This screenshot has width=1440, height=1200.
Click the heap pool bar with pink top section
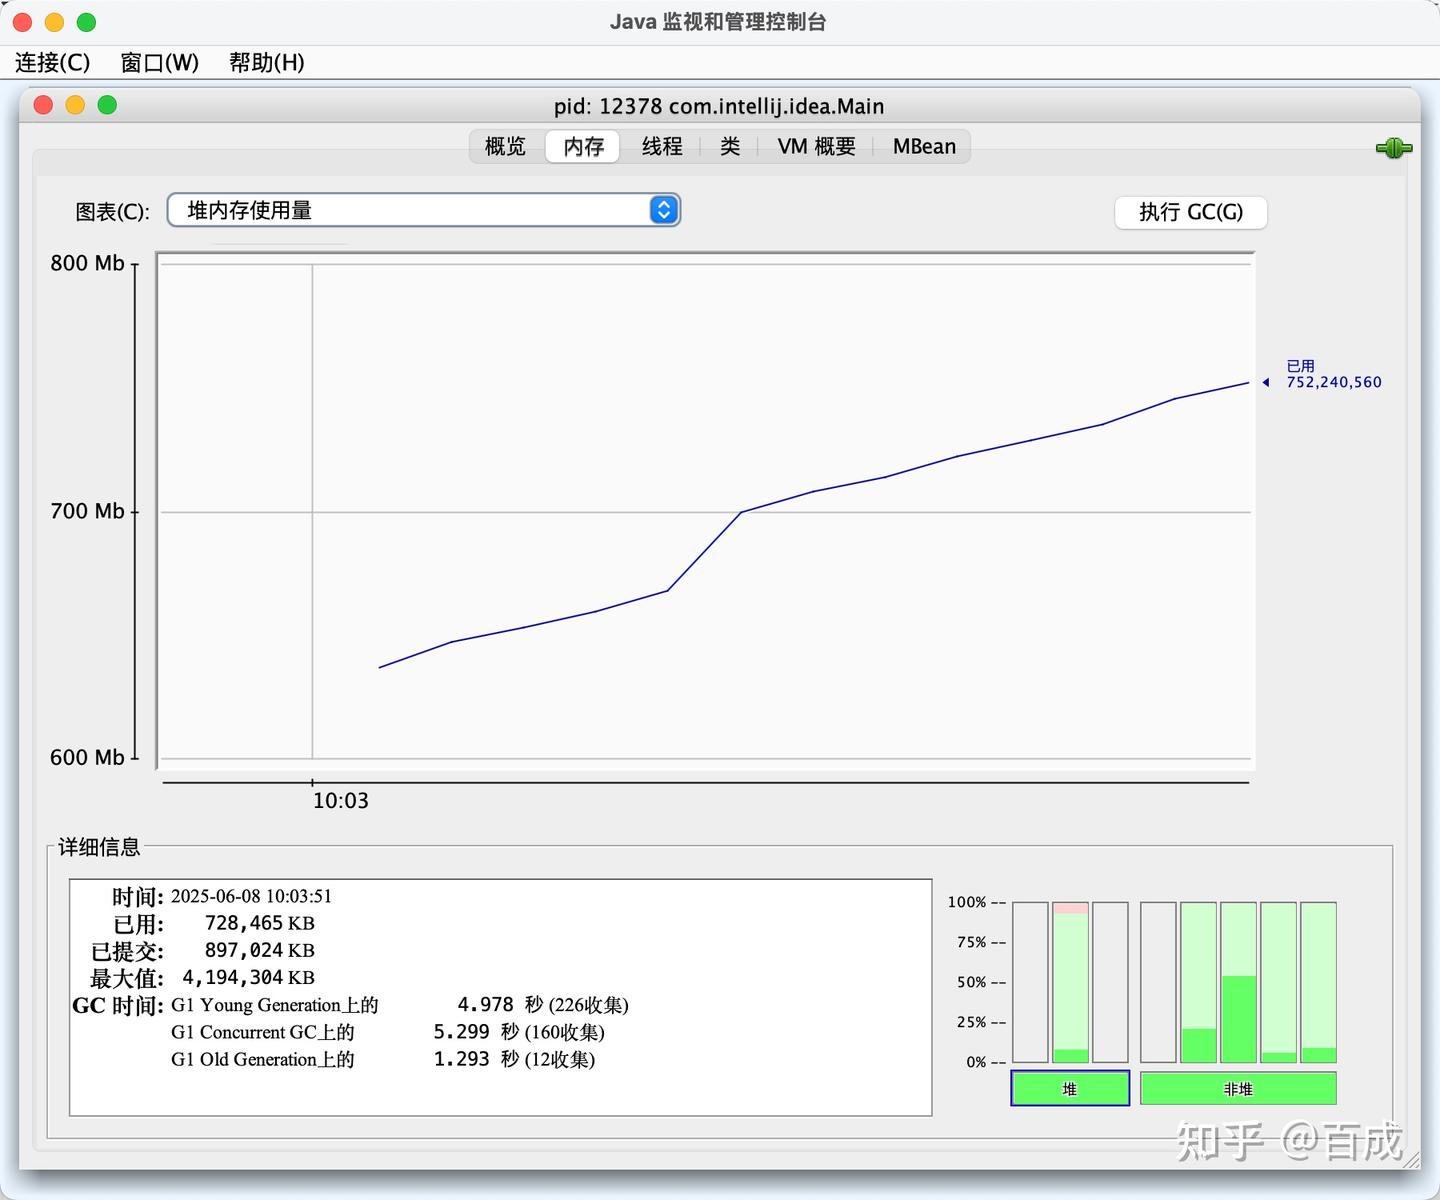(x=1070, y=980)
